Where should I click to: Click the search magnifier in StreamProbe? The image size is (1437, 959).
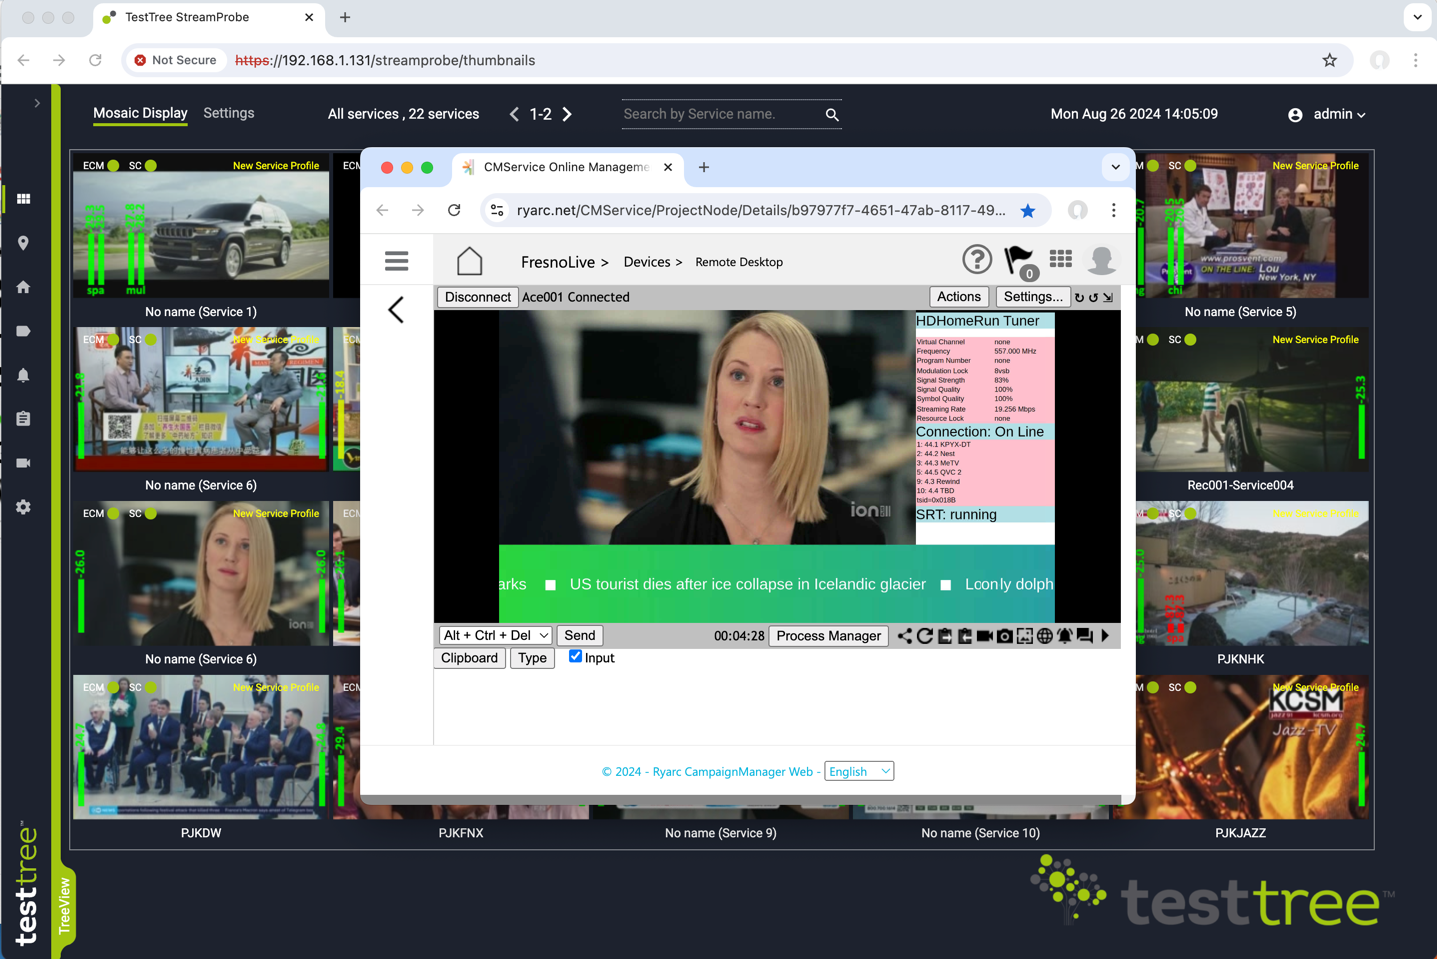click(x=832, y=115)
